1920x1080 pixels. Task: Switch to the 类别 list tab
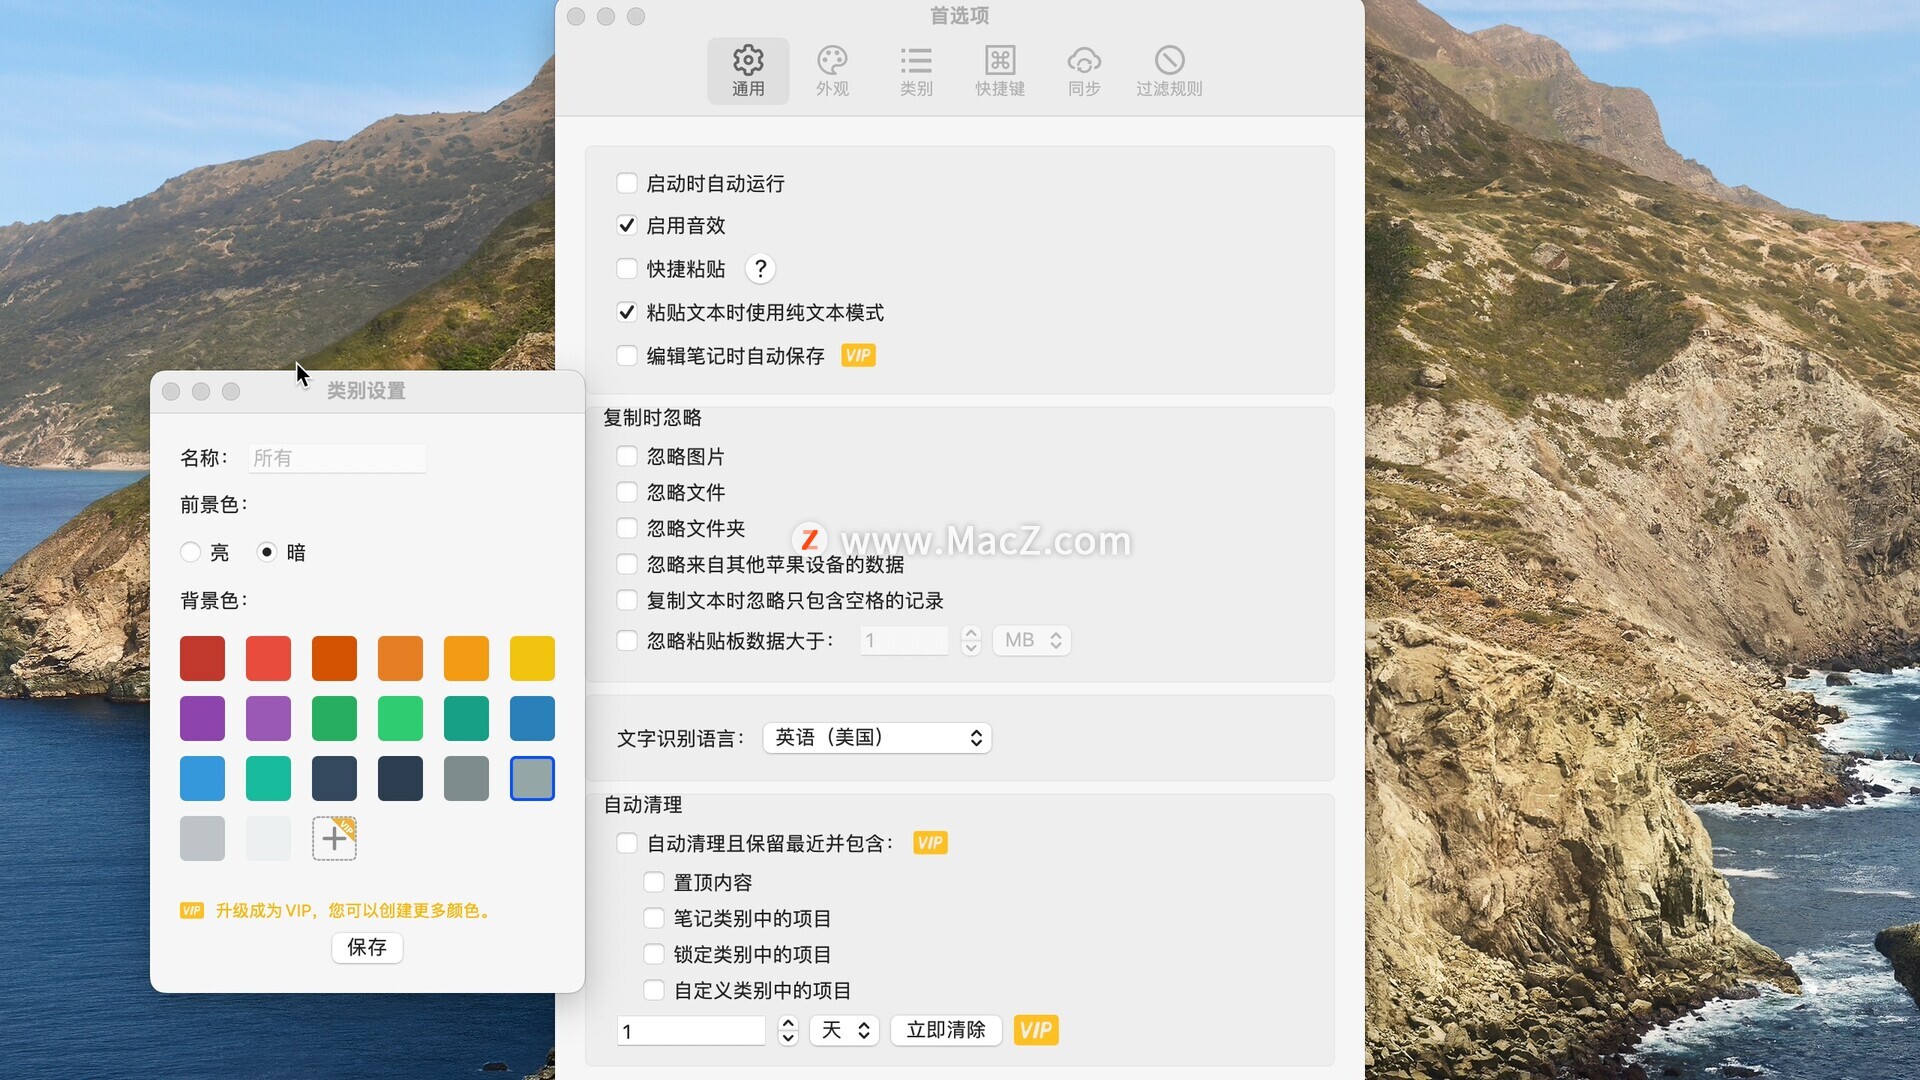(x=915, y=71)
